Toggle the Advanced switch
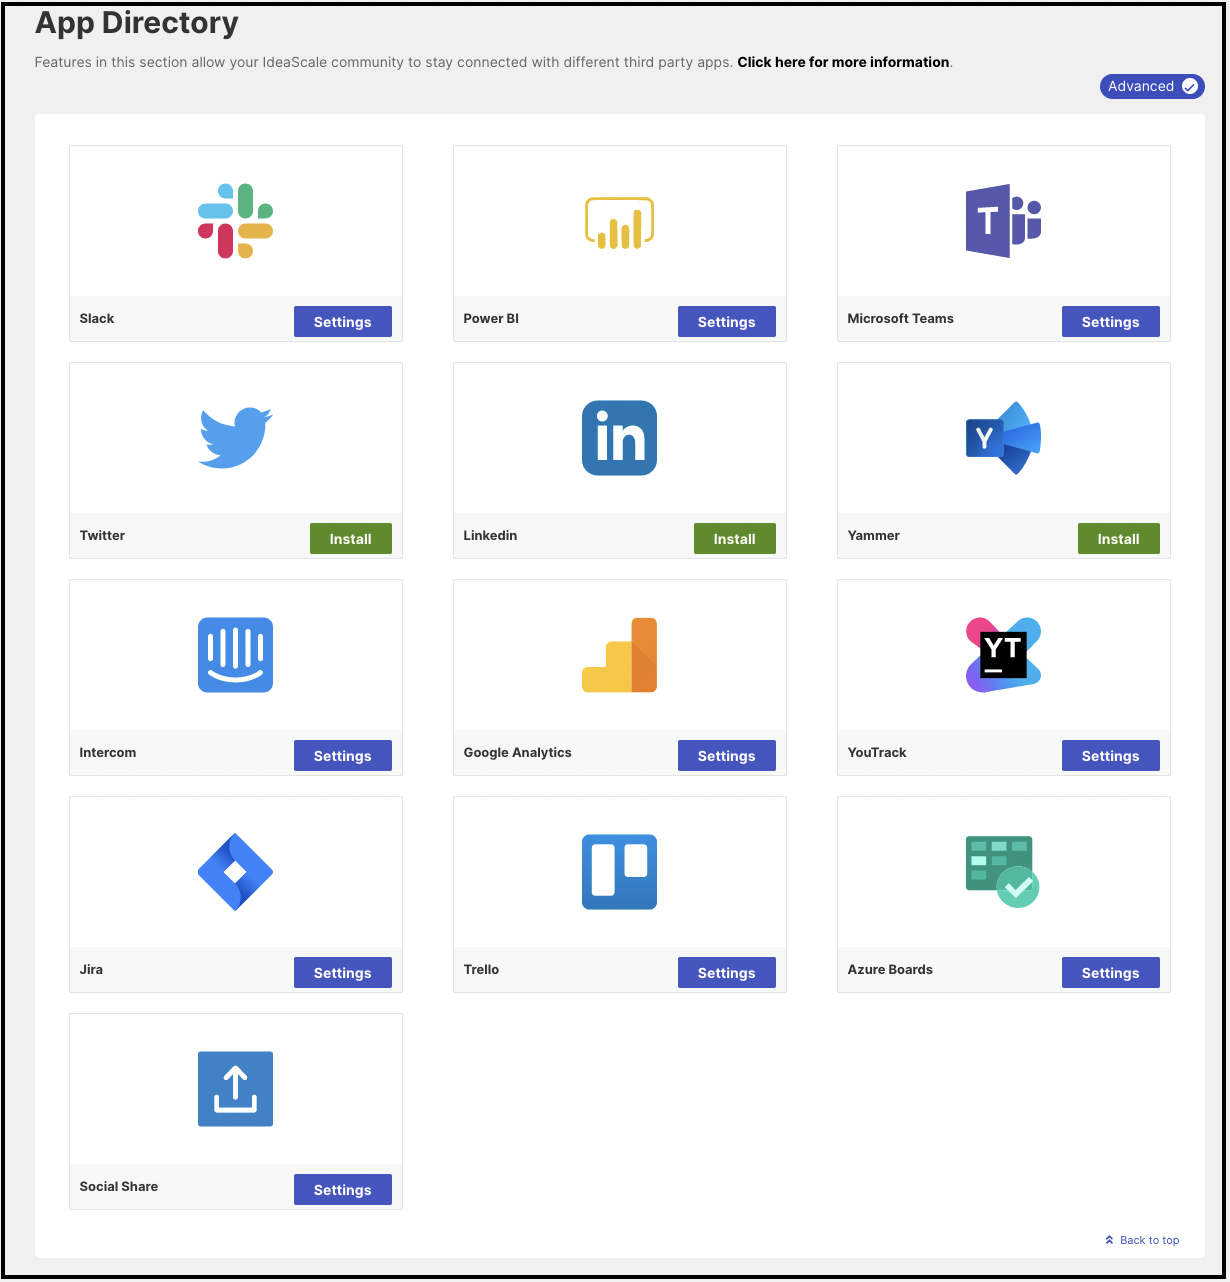This screenshot has height=1282, width=1230. click(x=1152, y=86)
